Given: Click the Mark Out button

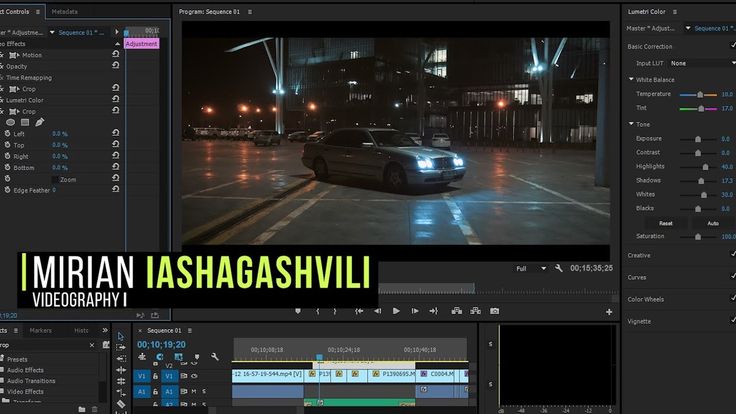Looking at the screenshot, I should coord(335,311).
